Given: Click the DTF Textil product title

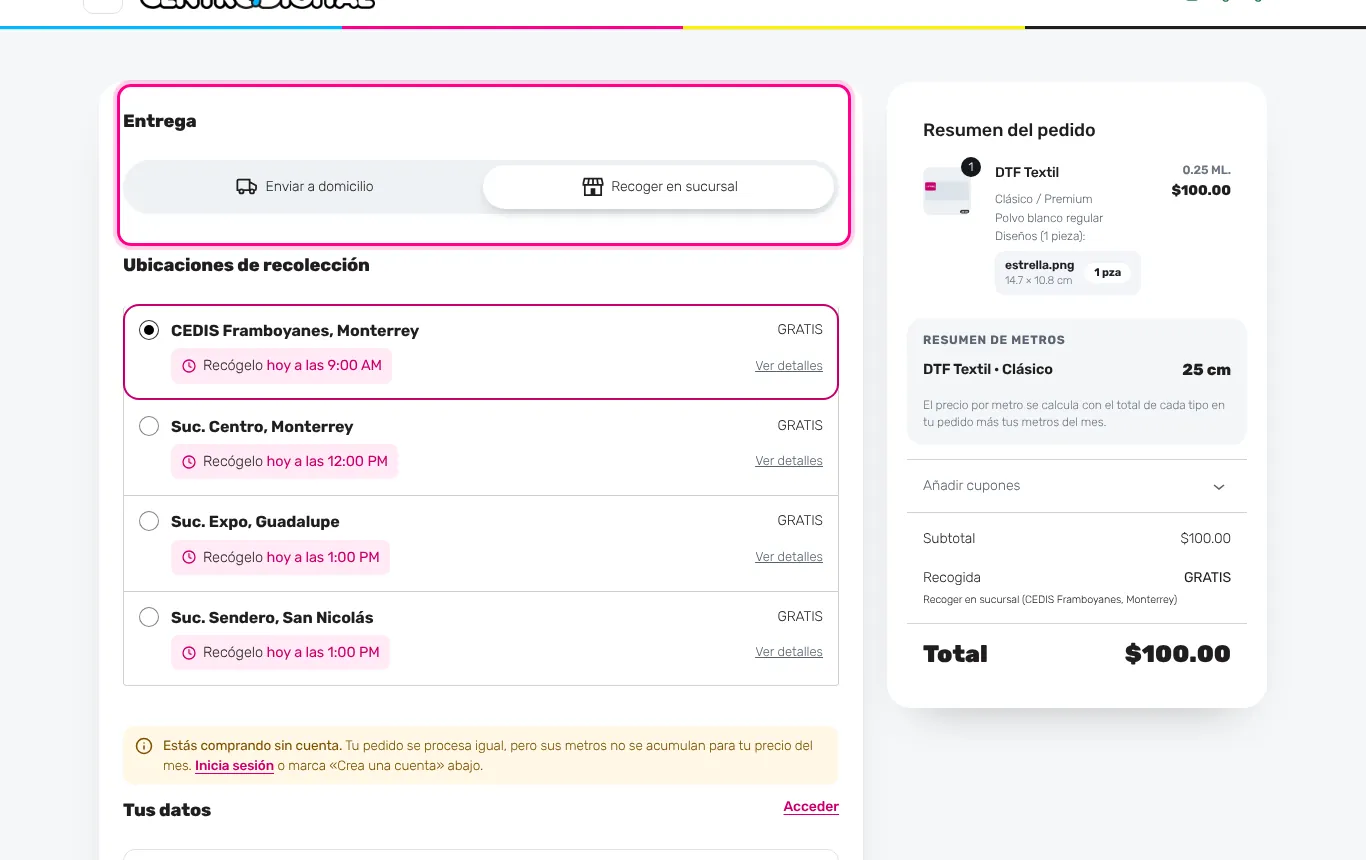Looking at the screenshot, I should [x=1027, y=172].
